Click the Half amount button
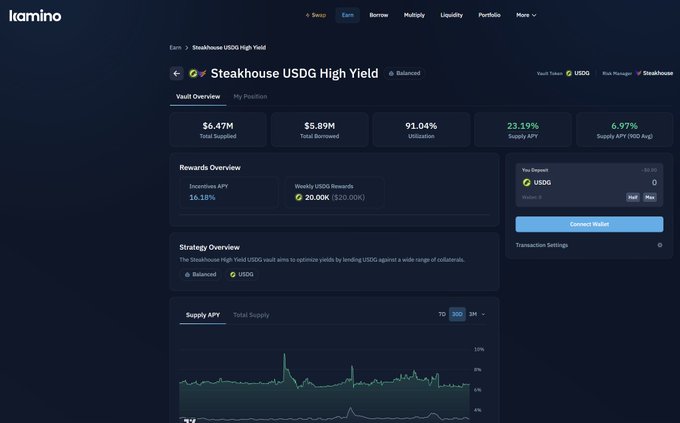Viewport: 680px width, 423px height. coord(633,197)
